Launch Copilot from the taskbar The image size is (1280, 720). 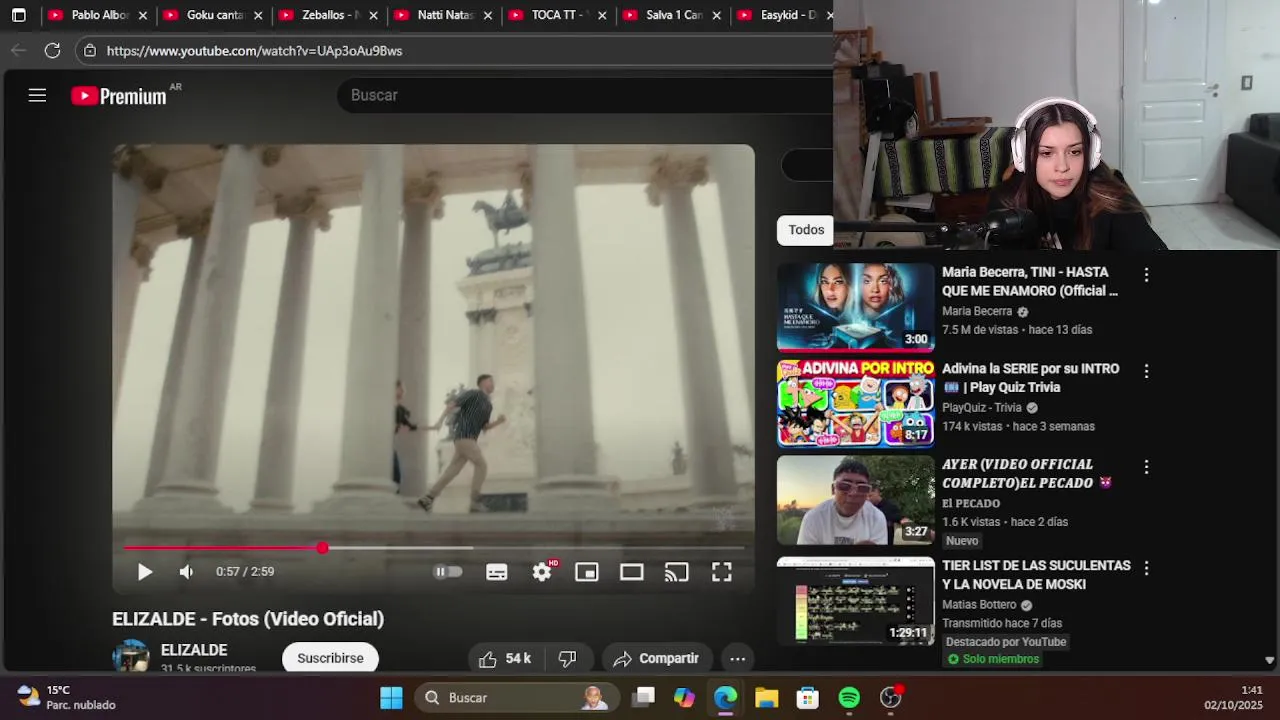(x=684, y=698)
